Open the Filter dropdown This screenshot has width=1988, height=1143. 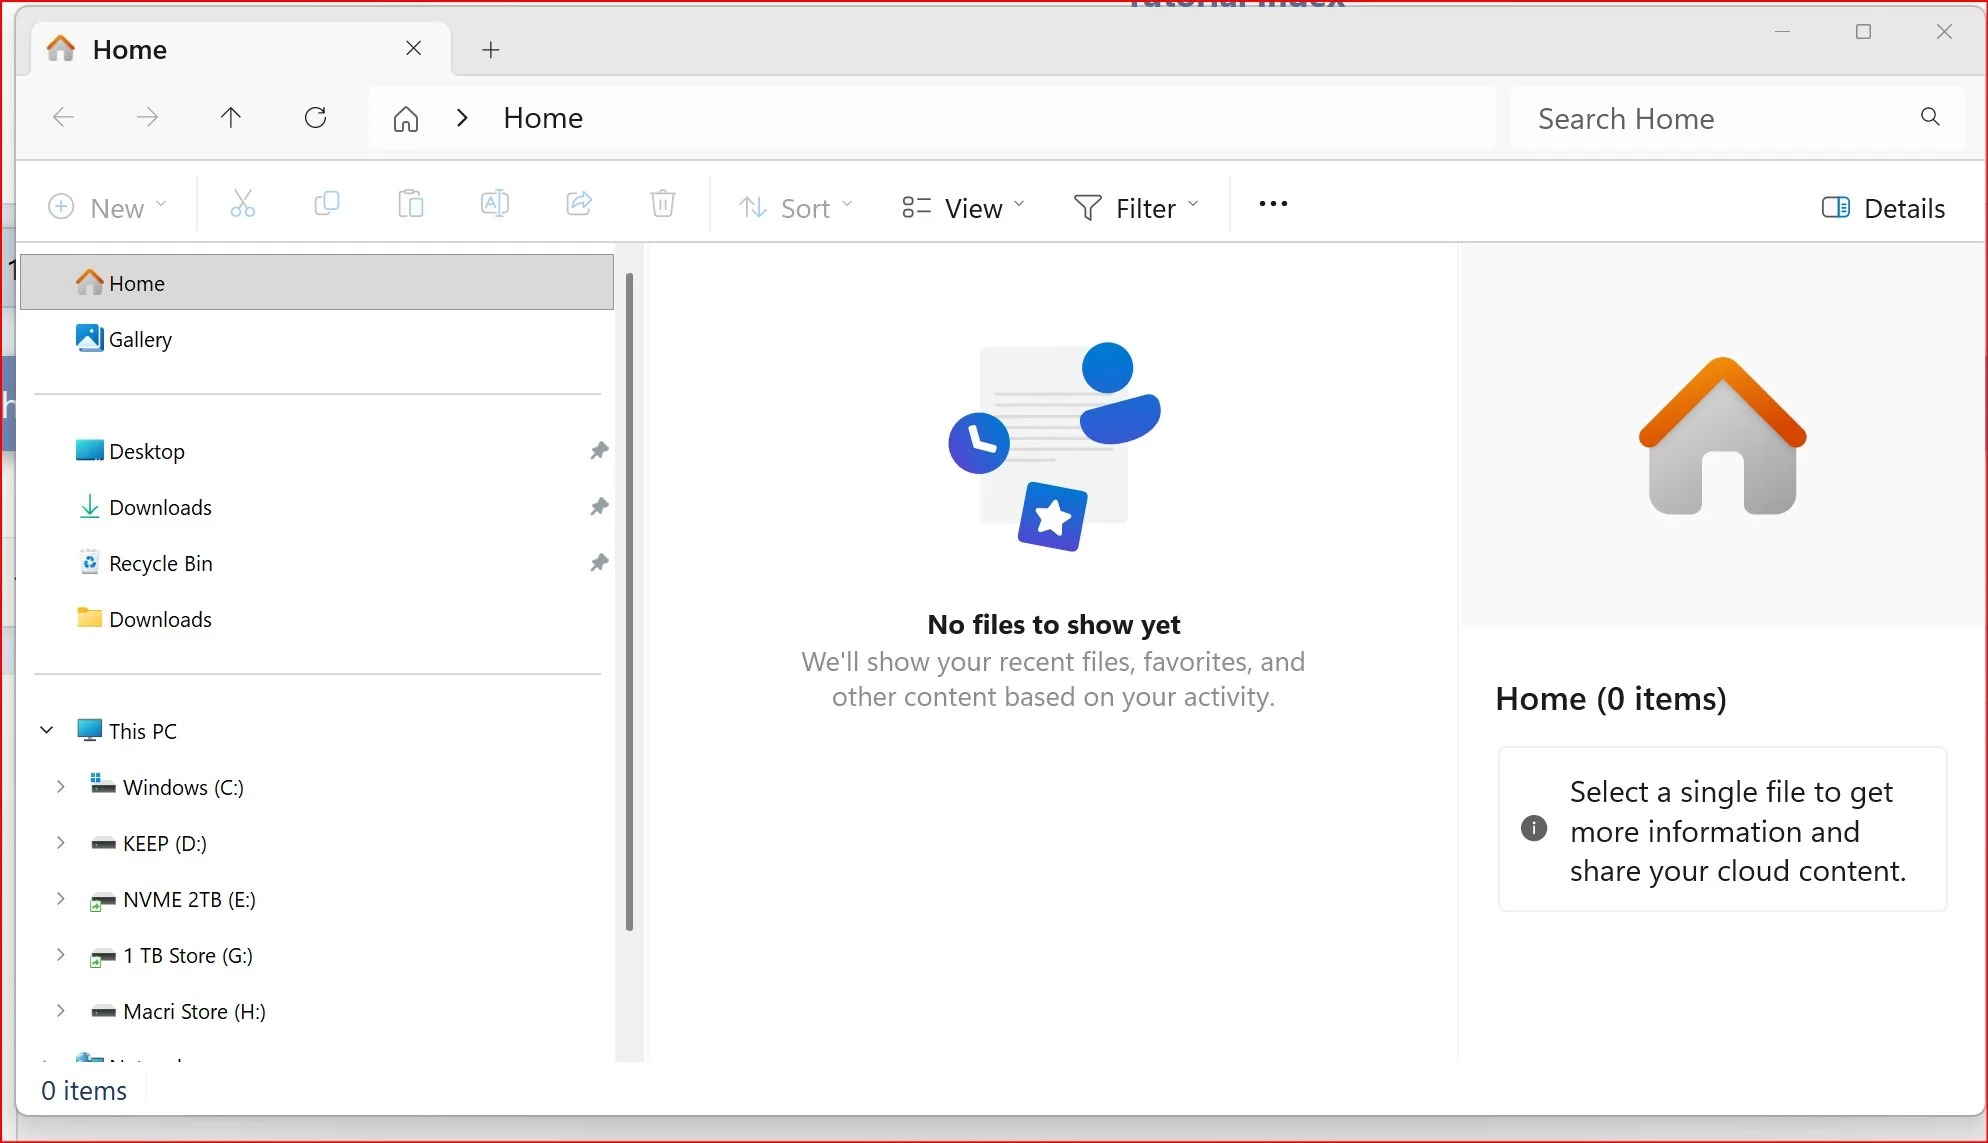click(x=1135, y=208)
